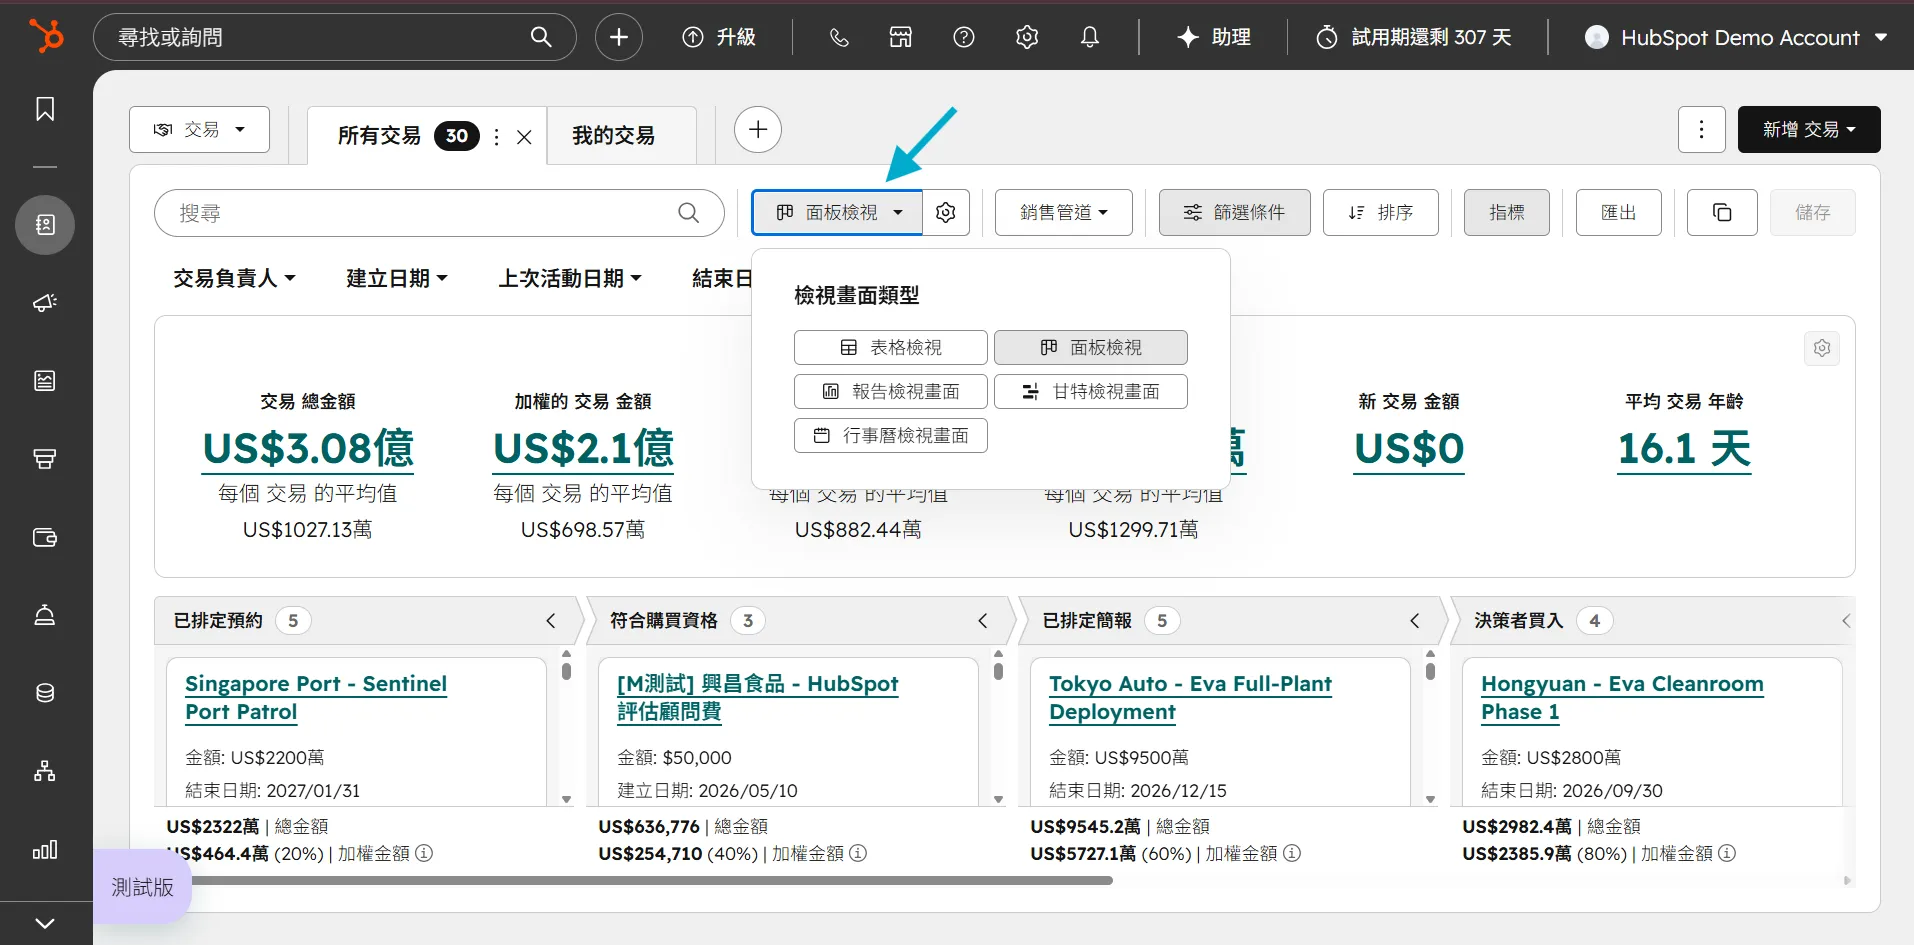
Task: Open the automation workflow sidebar icon
Action: (45, 771)
